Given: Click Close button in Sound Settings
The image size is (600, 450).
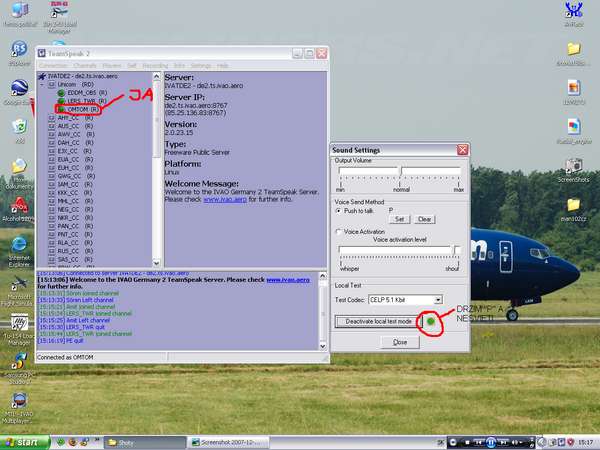Looking at the screenshot, I should 400,342.
